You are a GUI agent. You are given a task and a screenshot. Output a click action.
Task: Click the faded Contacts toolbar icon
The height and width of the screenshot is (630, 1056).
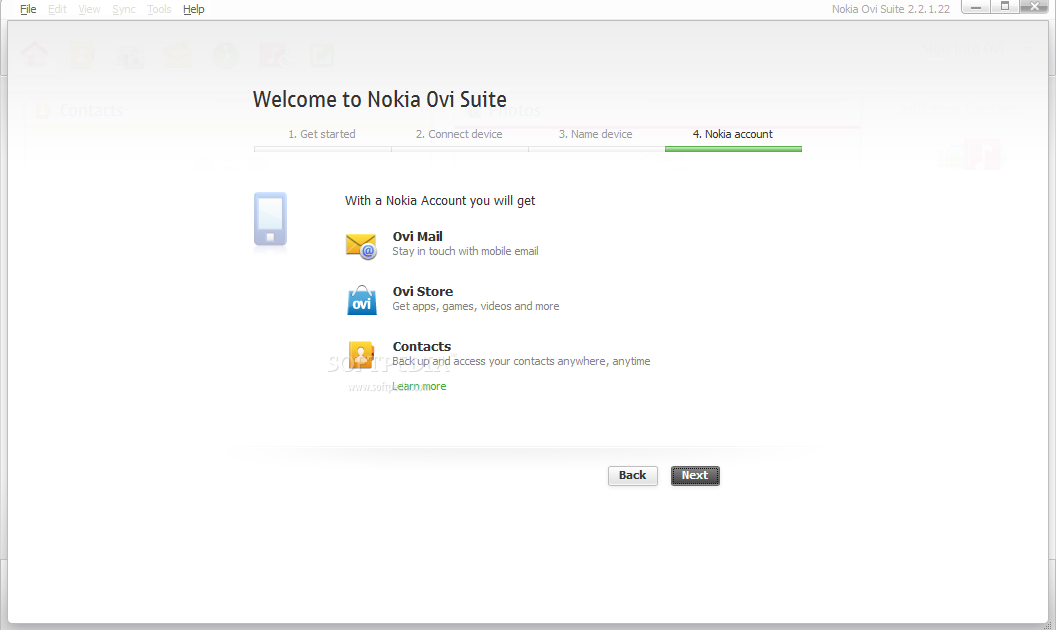point(82,55)
